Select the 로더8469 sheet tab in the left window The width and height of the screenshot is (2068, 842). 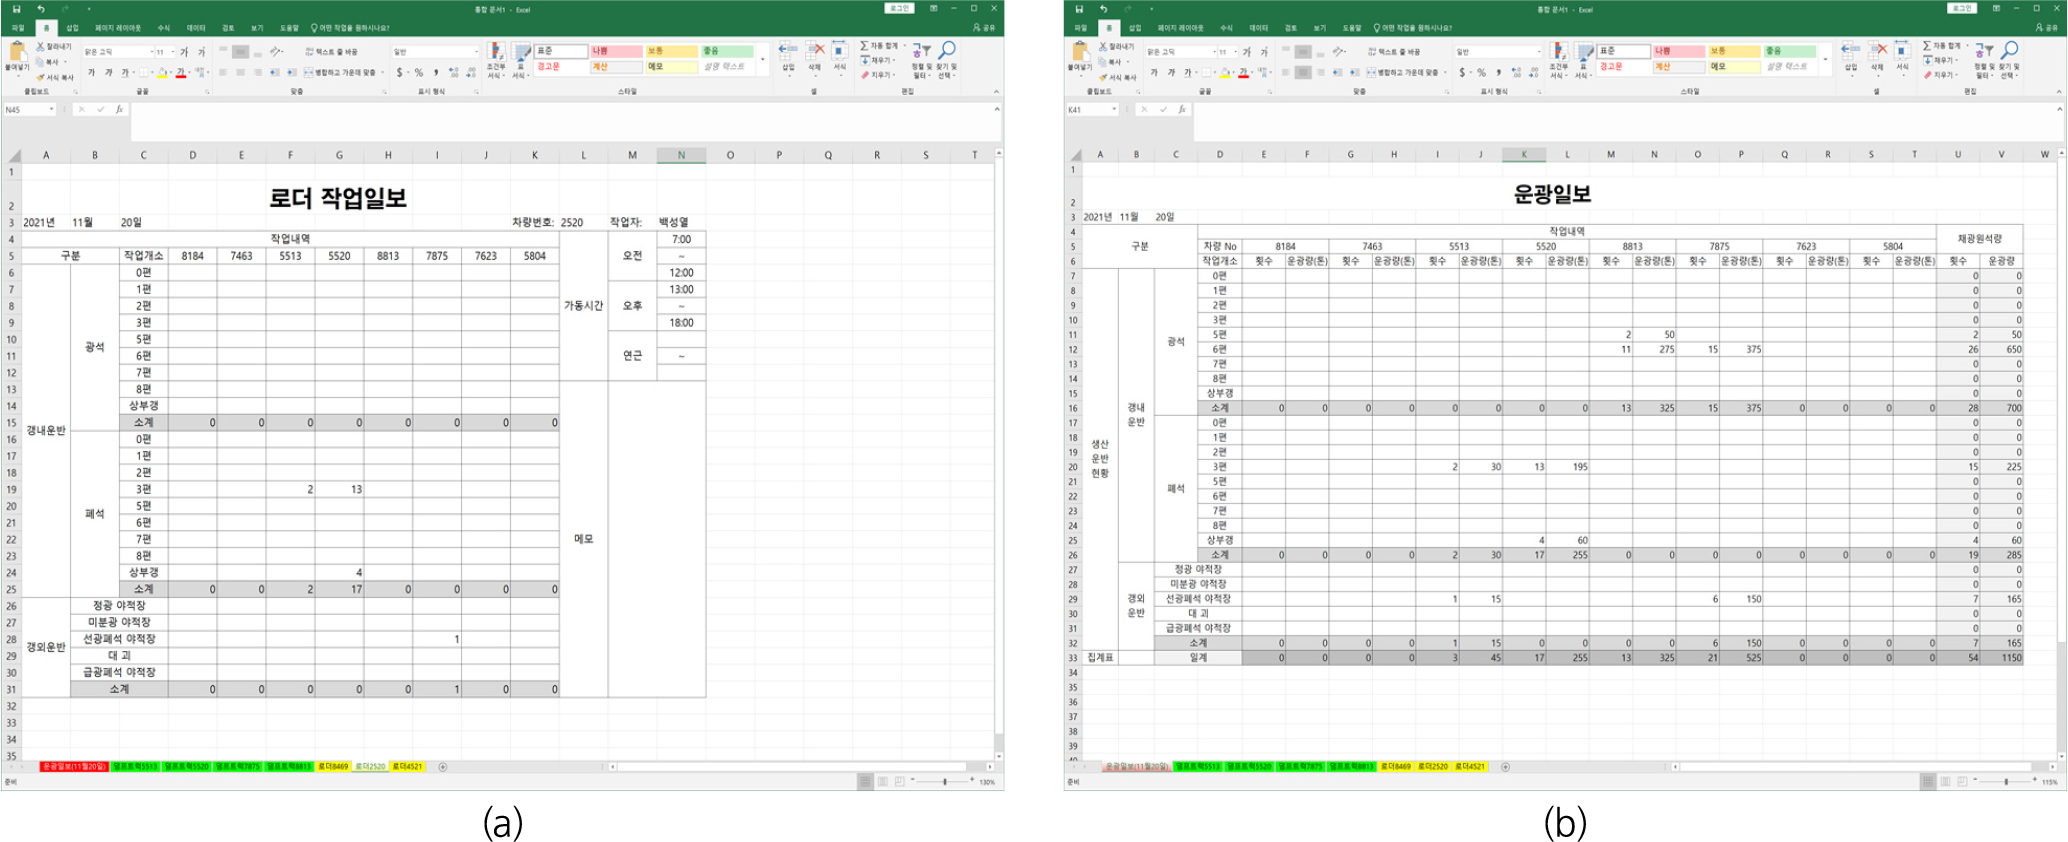(x=333, y=767)
